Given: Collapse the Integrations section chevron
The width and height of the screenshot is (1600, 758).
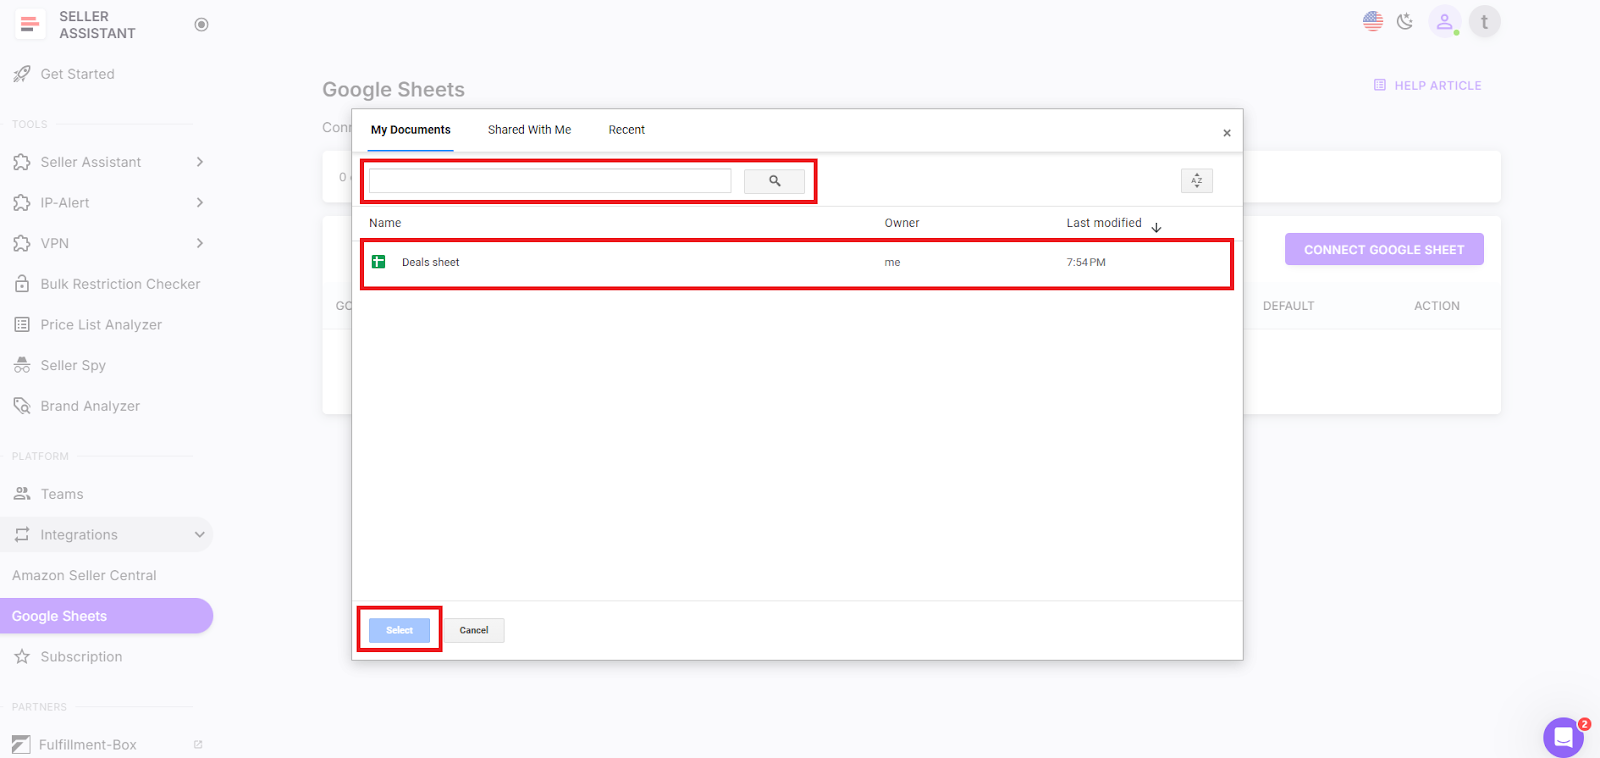Looking at the screenshot, I should point(200,535).
